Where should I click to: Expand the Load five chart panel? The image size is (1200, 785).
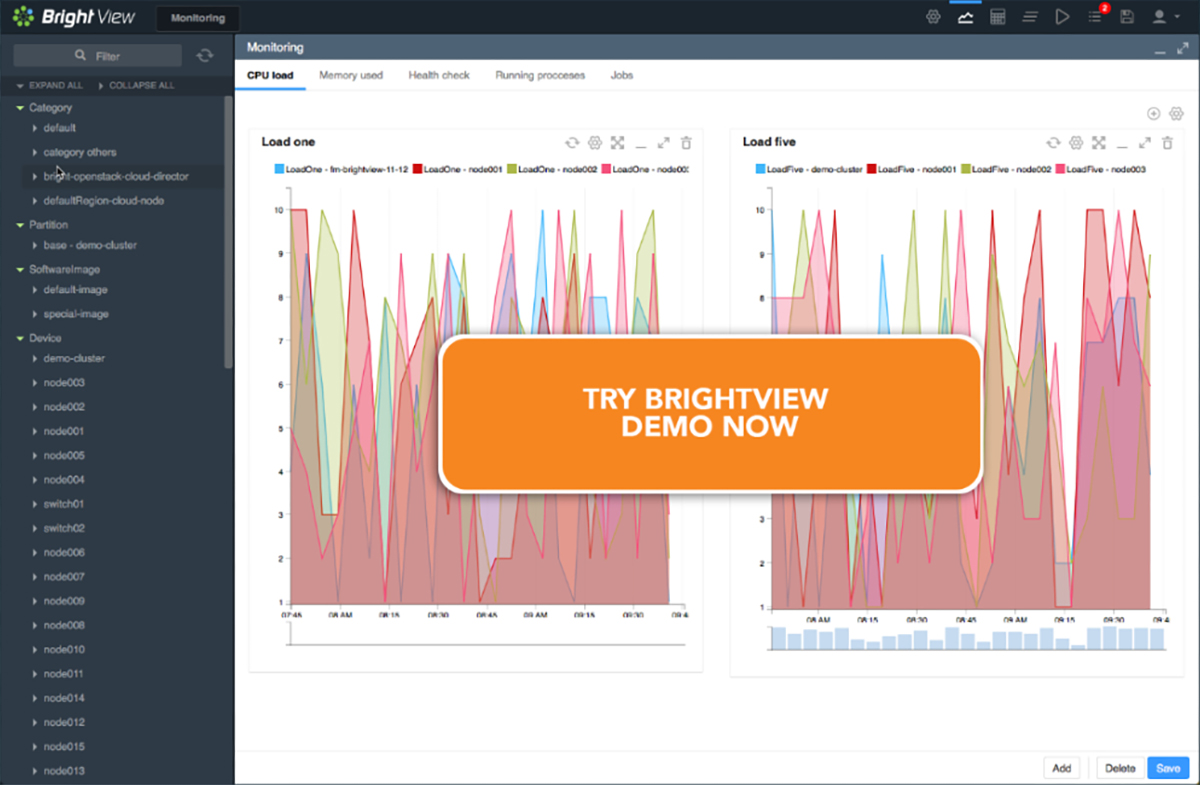point(1145,143)
